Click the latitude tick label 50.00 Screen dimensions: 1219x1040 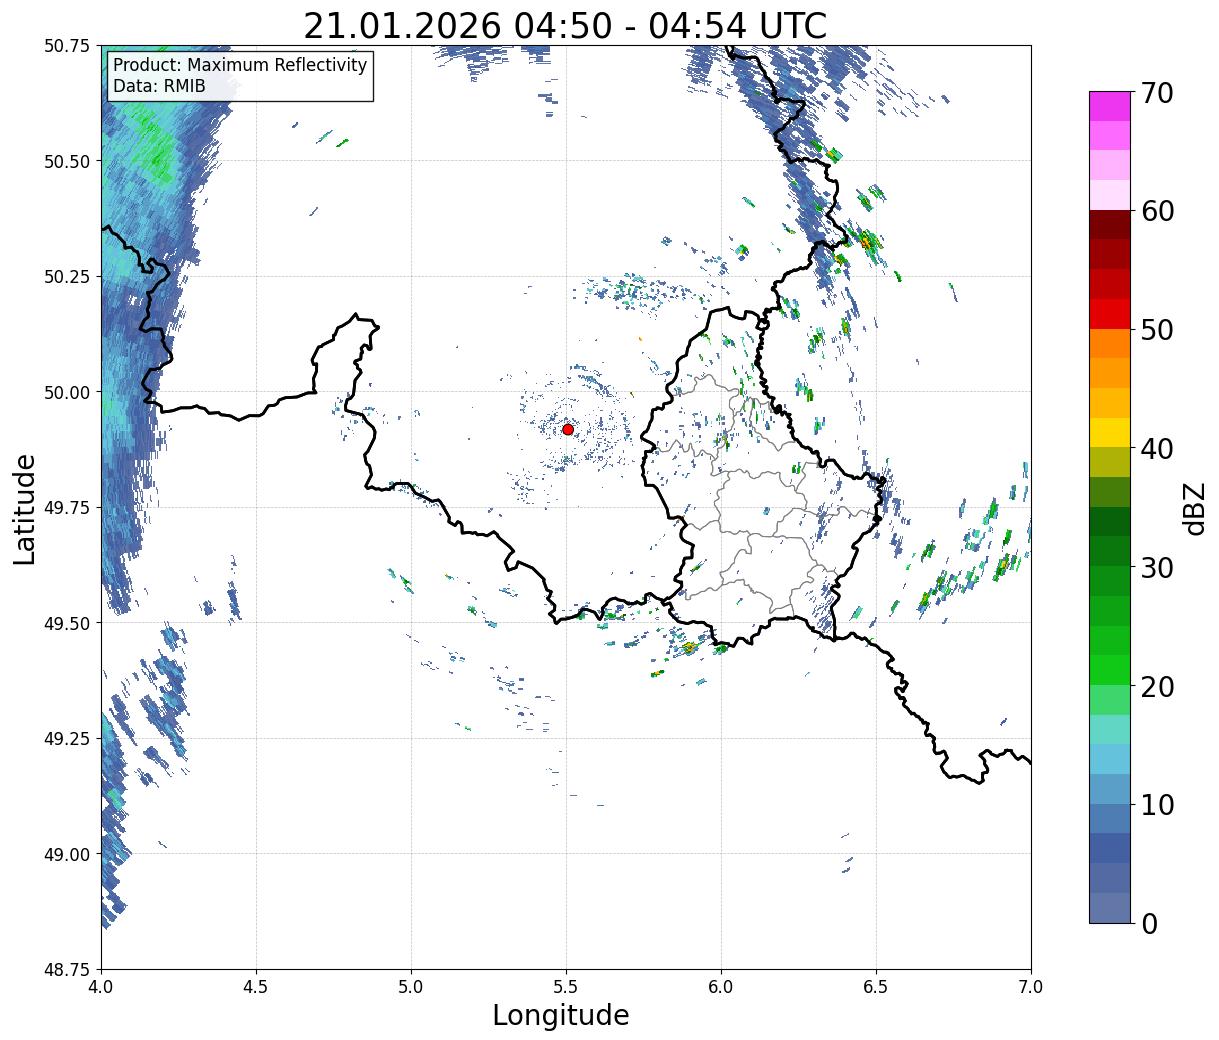67,392
